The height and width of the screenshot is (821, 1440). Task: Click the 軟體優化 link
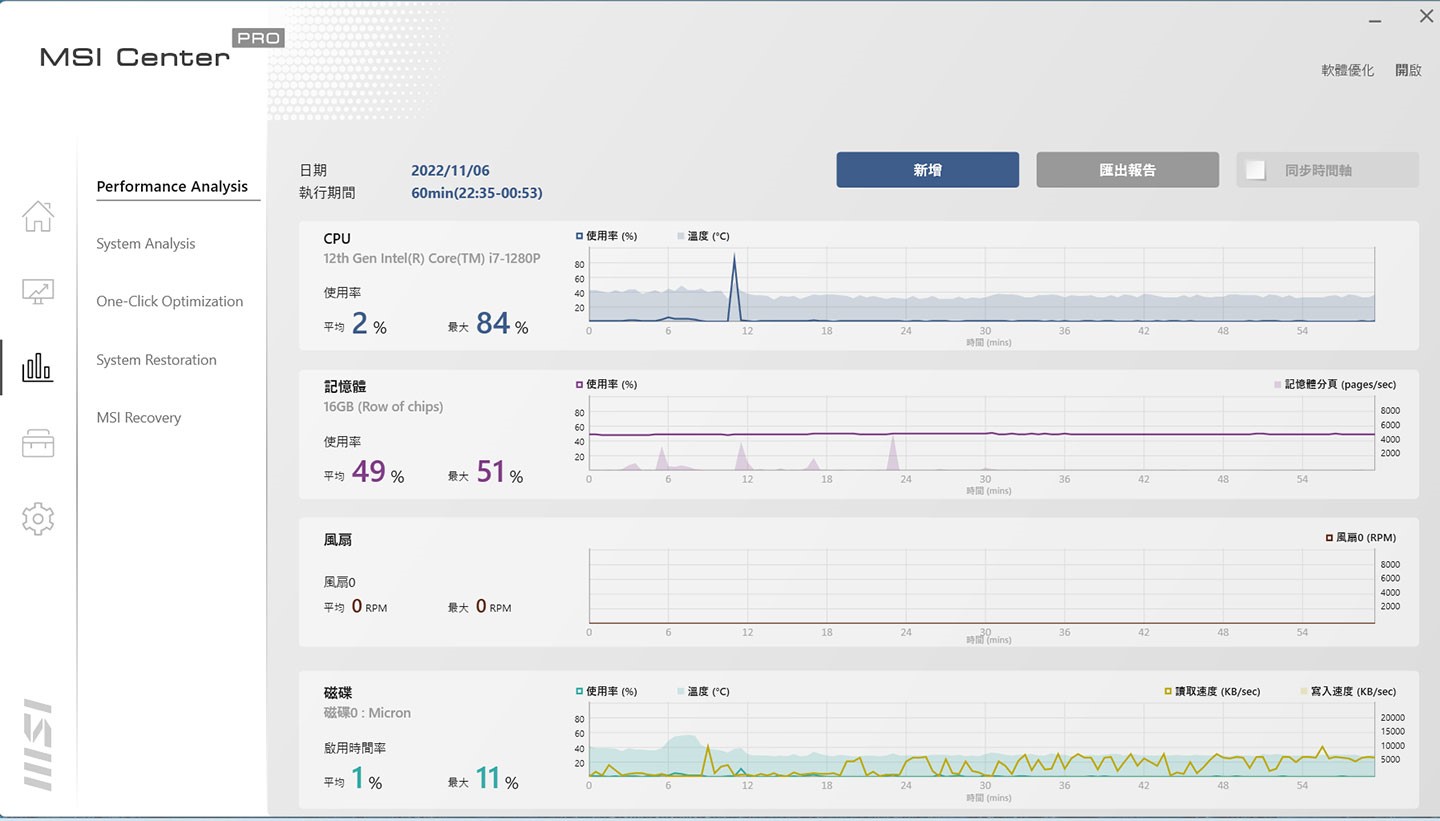(1348, 70)
